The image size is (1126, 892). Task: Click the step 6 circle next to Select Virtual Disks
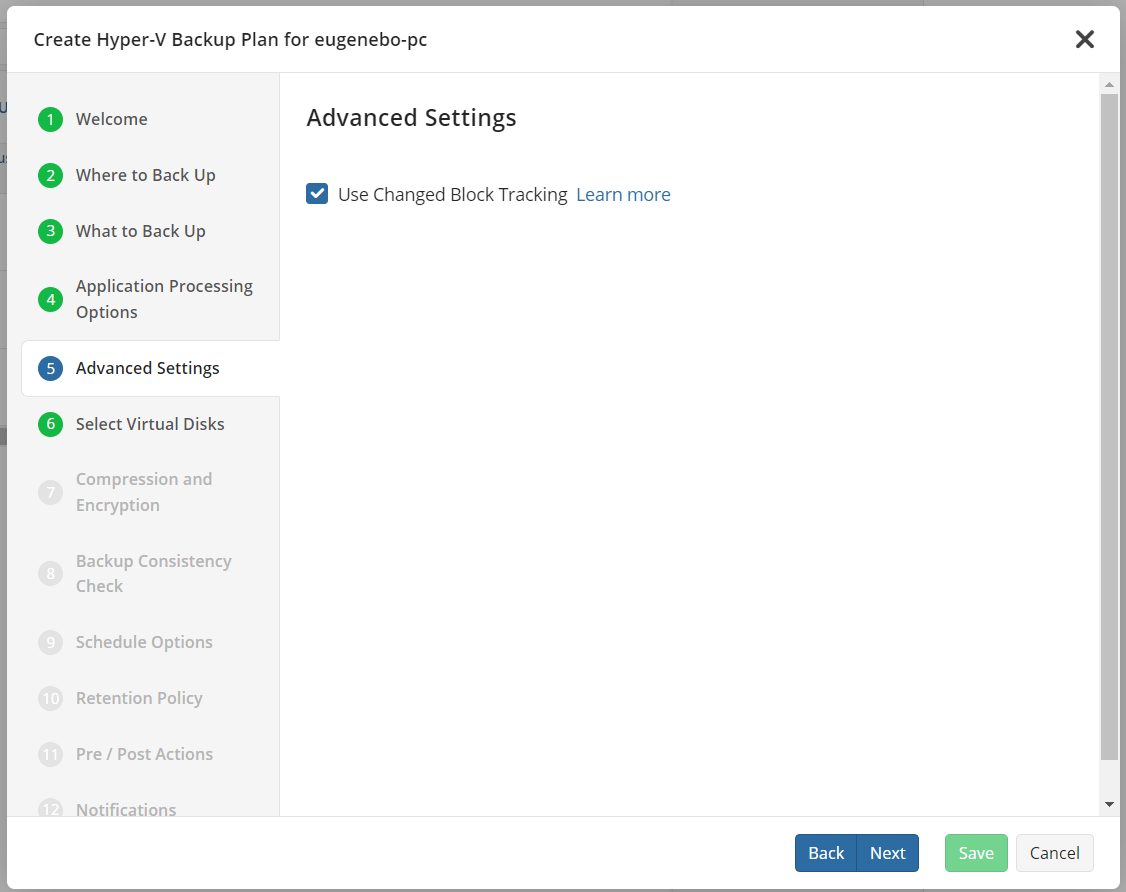click(x=50, y=424)
